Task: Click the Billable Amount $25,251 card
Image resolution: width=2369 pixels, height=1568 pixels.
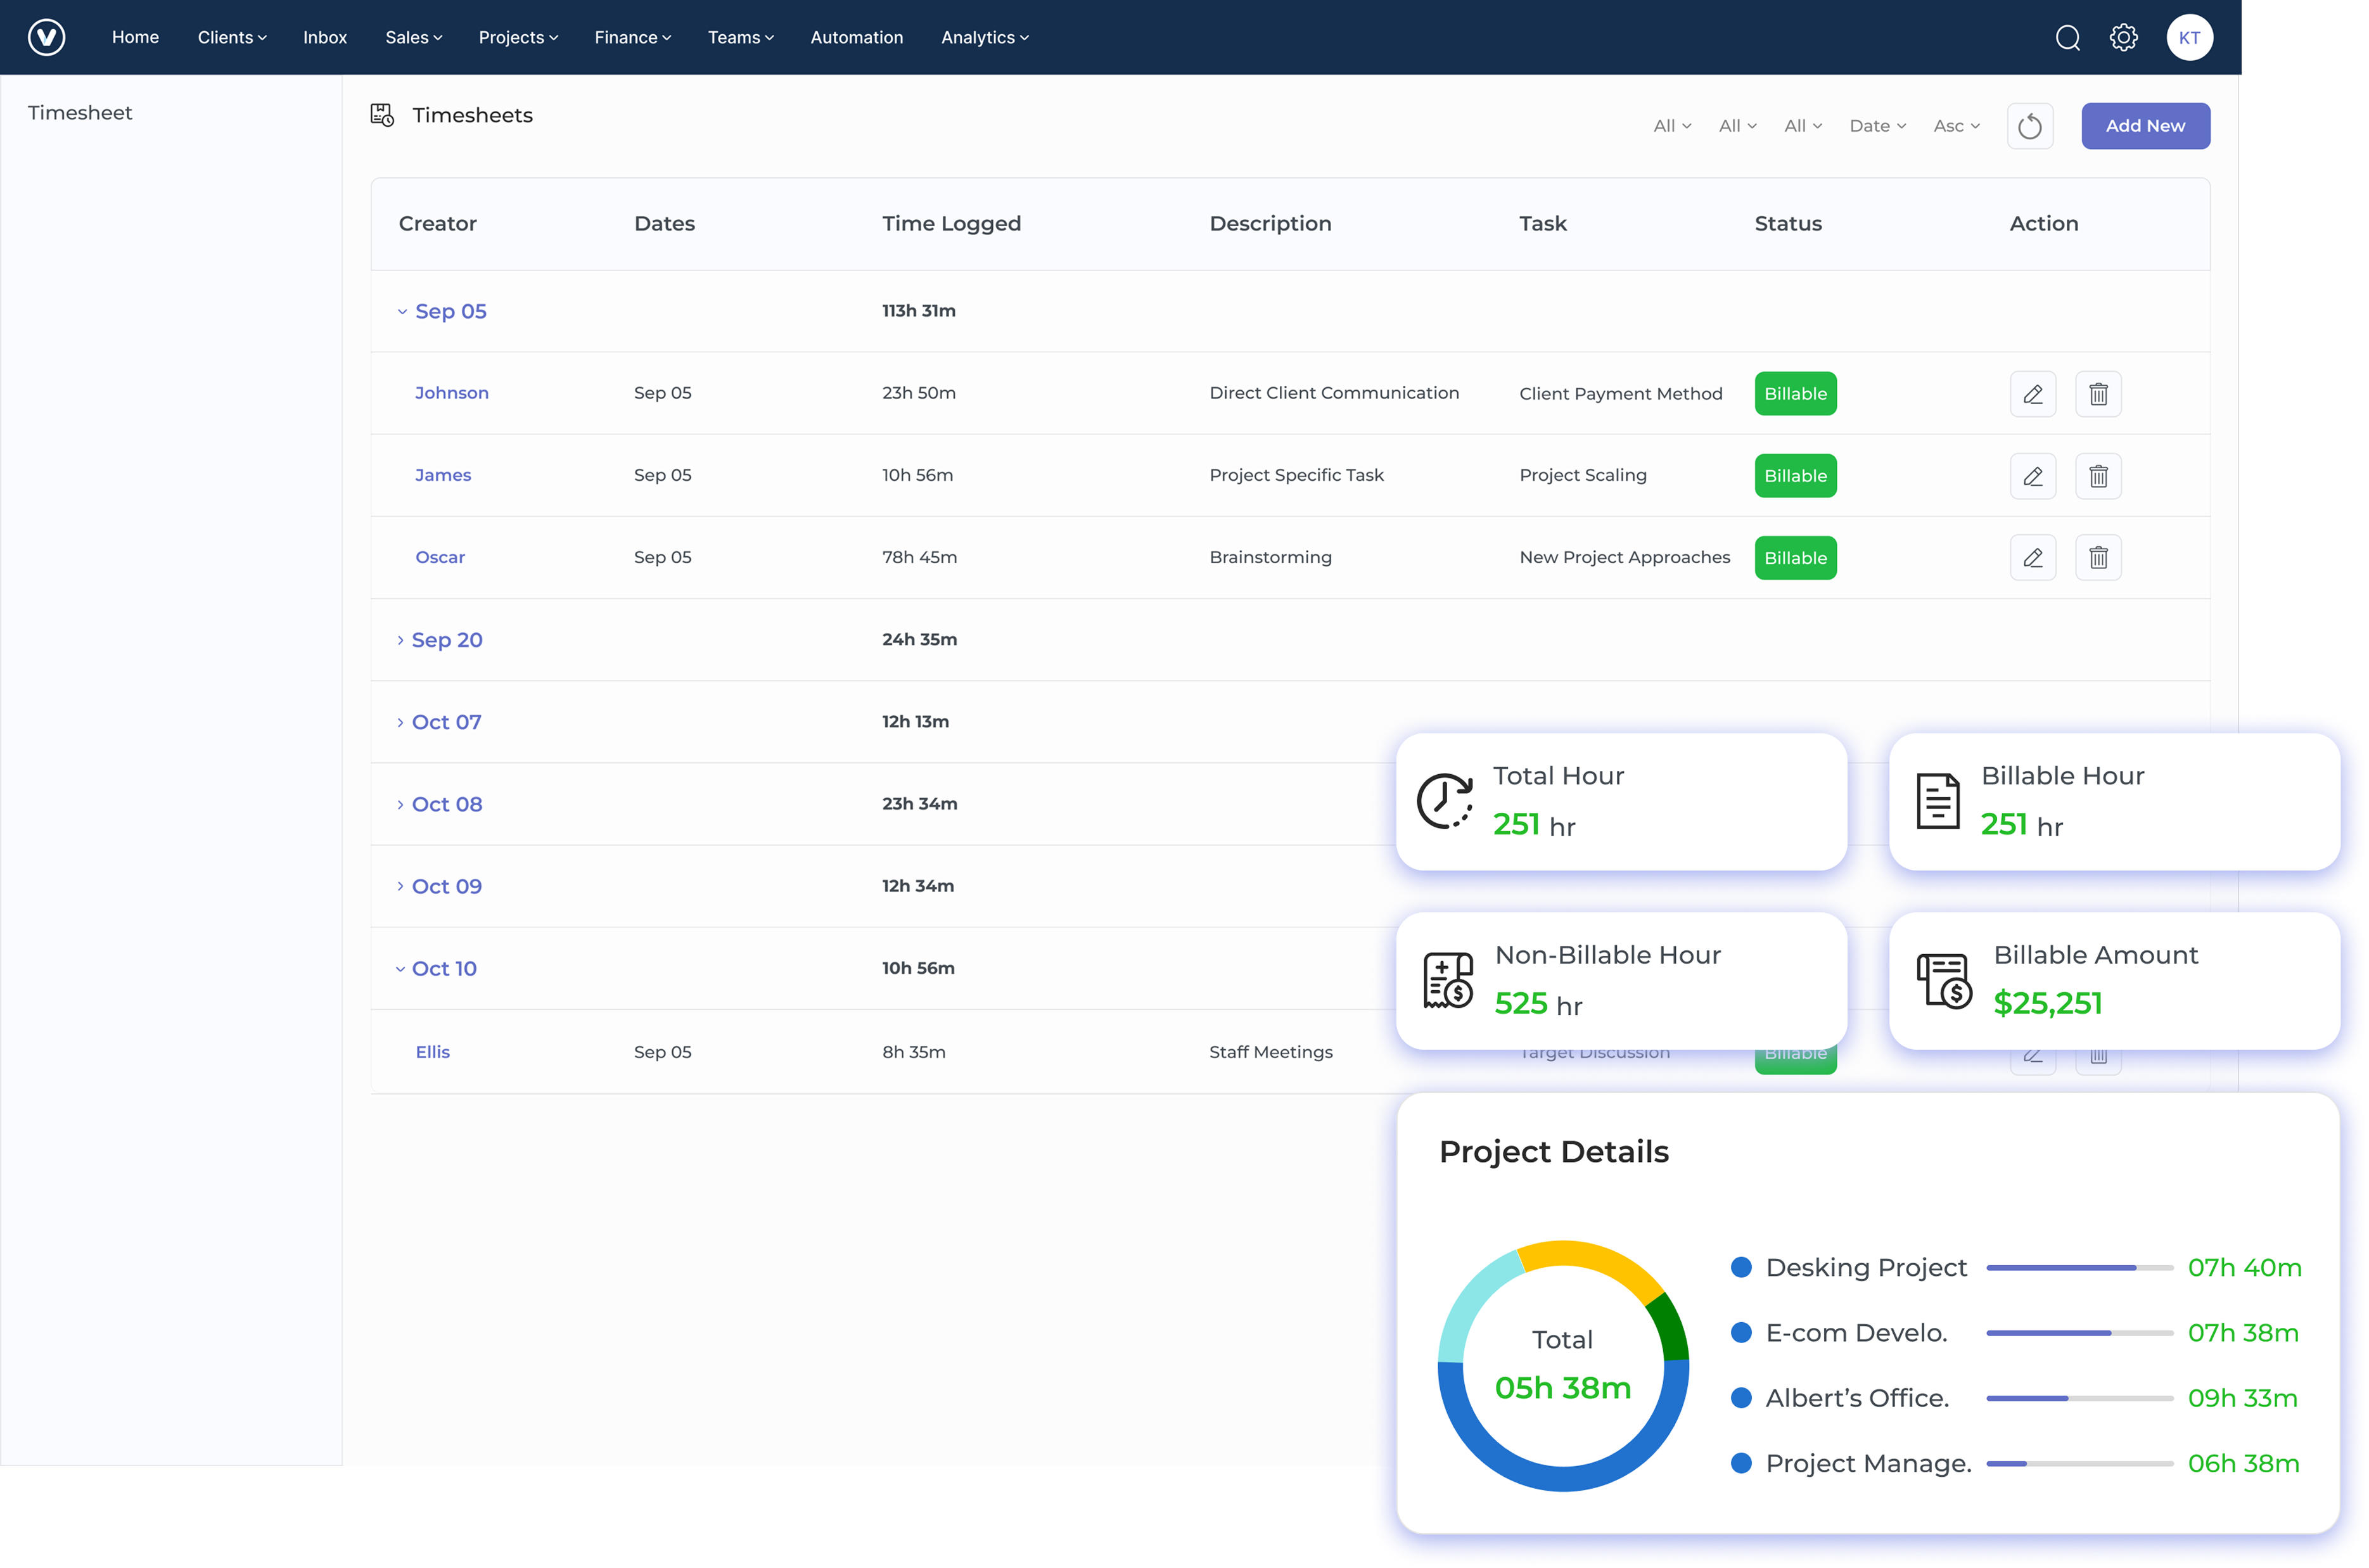Action: click(2114, 980)
